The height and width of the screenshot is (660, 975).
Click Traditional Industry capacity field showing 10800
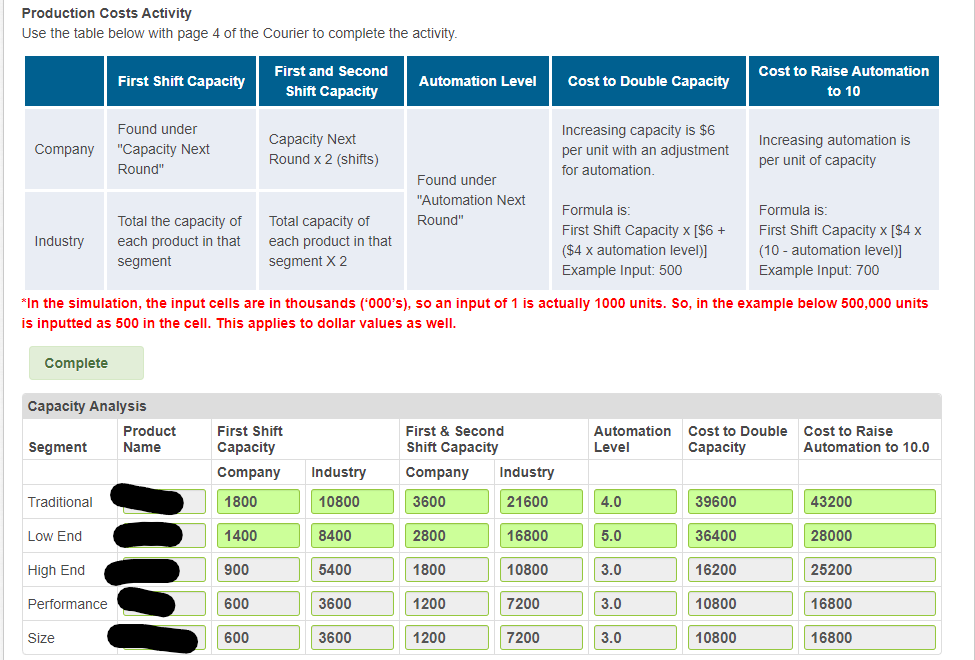click(352, 501)
